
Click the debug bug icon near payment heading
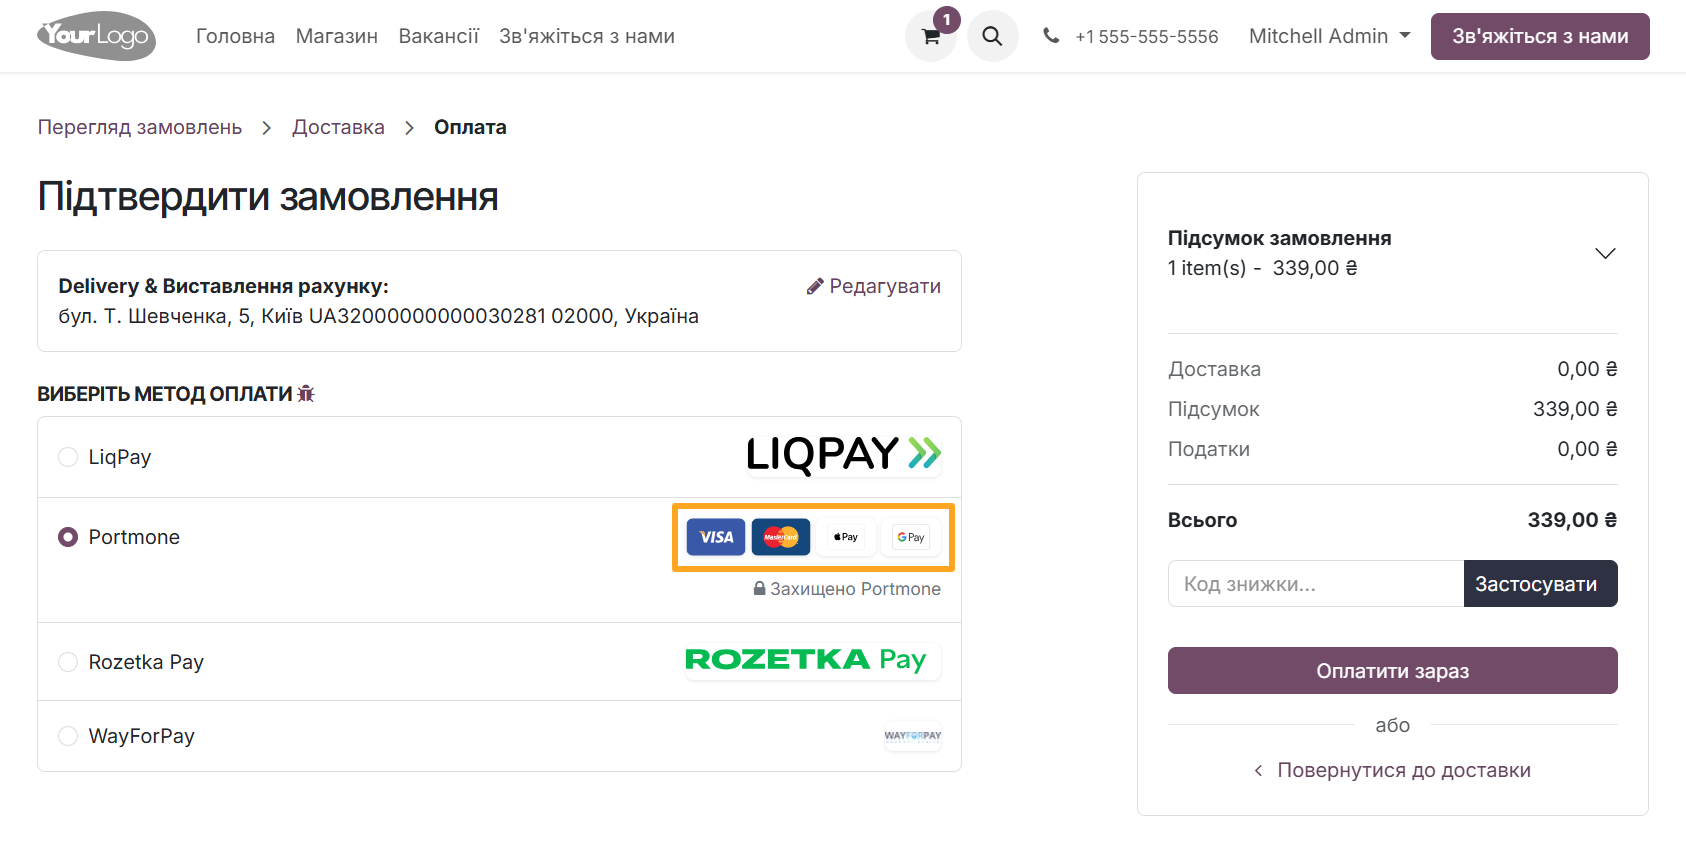click(x=306, y=393)
